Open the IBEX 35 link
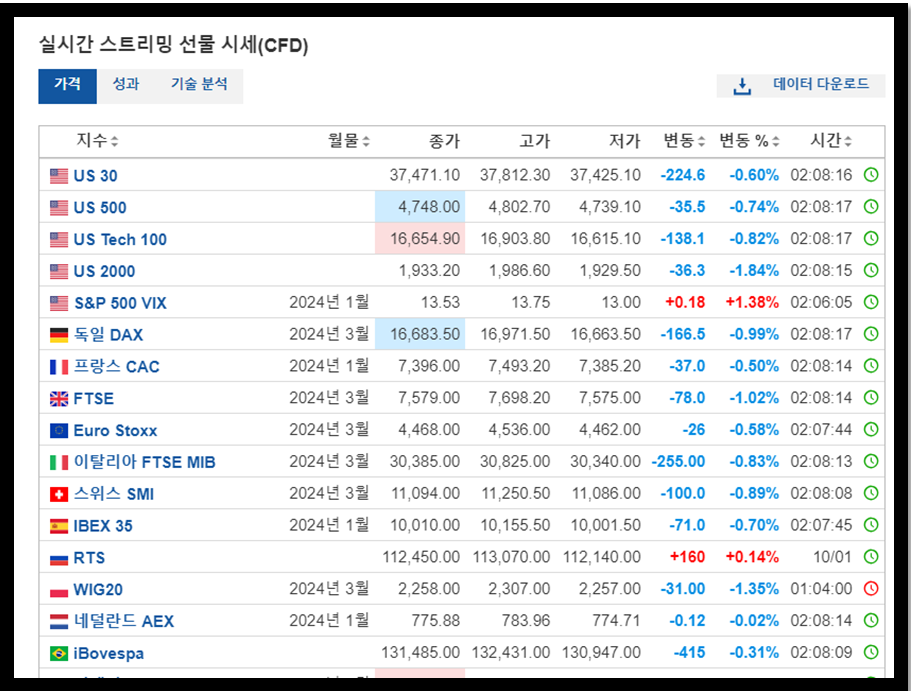Screen dimensions: 911x691 point(103,526)
